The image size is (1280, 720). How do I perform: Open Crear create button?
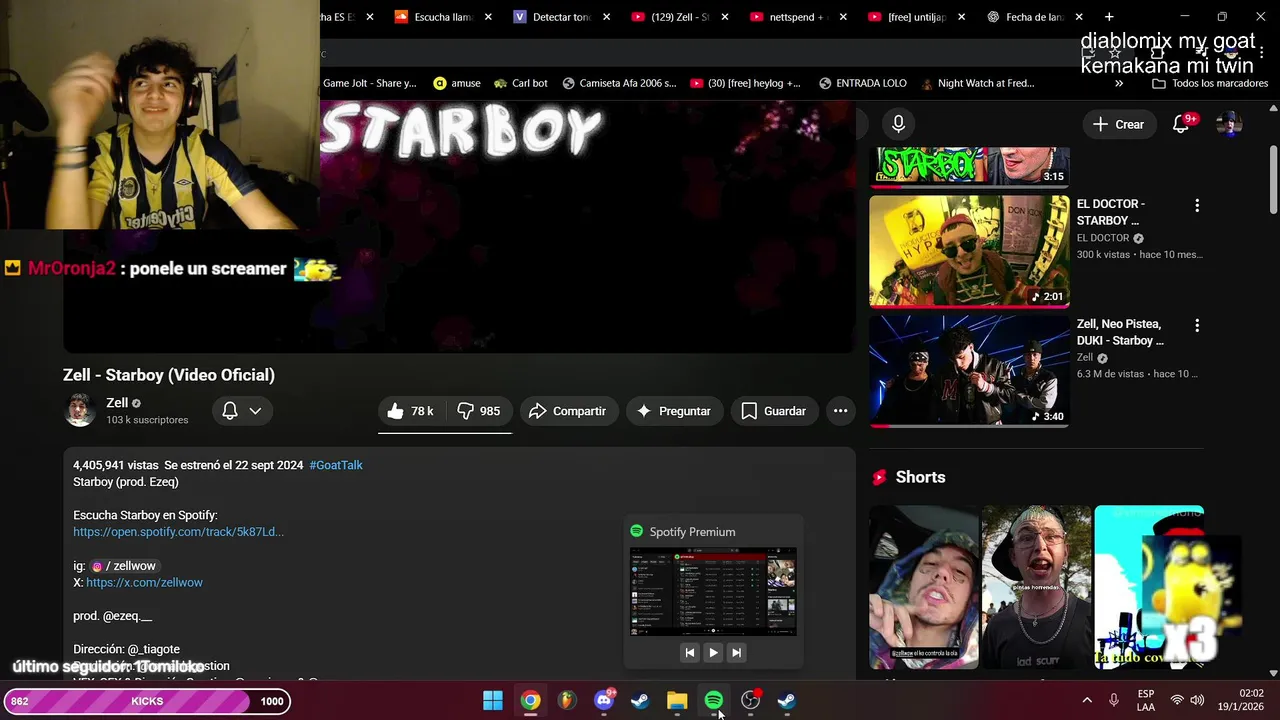1119,124
